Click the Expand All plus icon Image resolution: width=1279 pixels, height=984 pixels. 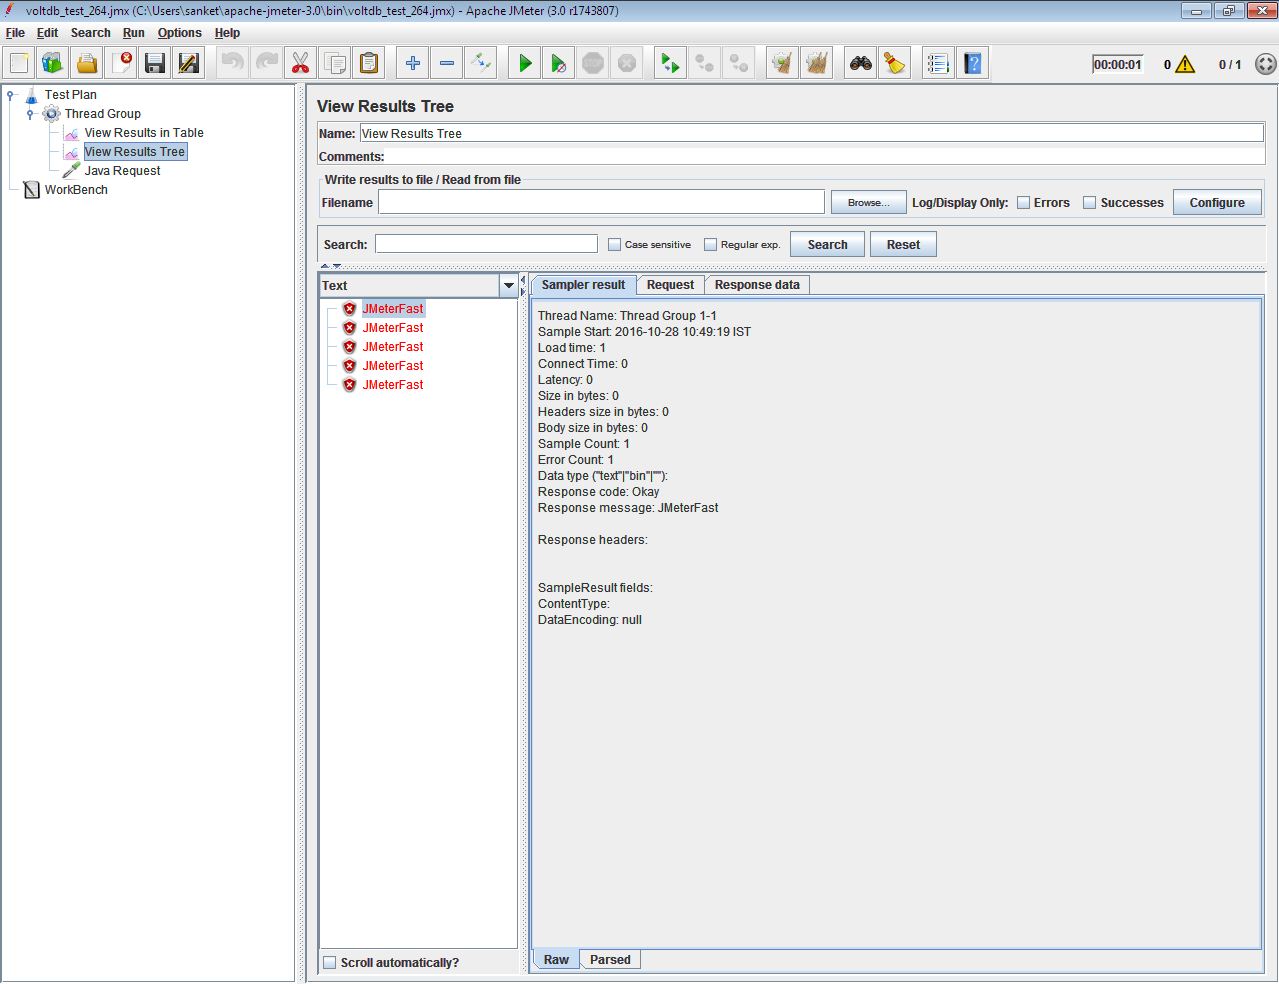413,63
